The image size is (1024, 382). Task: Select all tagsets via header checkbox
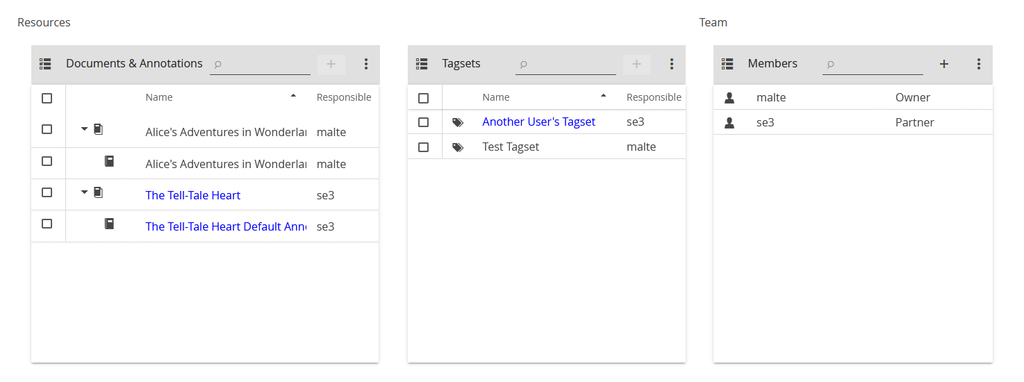pos(423,99)
